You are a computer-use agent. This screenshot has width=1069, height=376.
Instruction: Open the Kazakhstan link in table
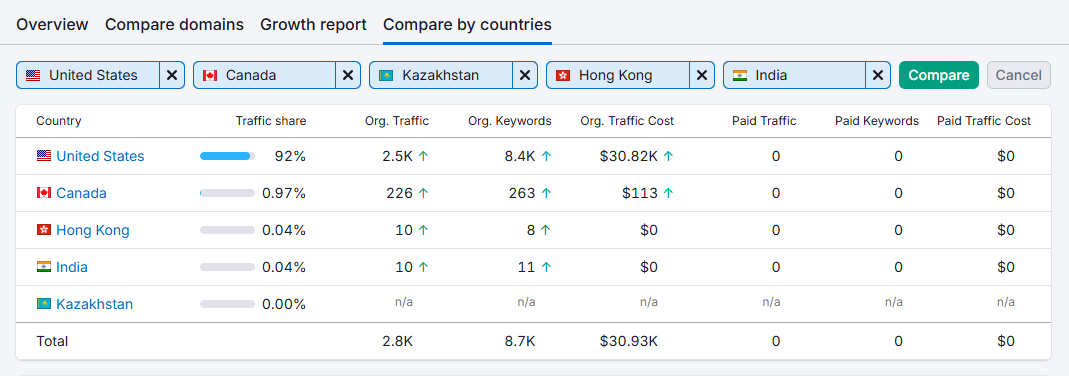94,304
